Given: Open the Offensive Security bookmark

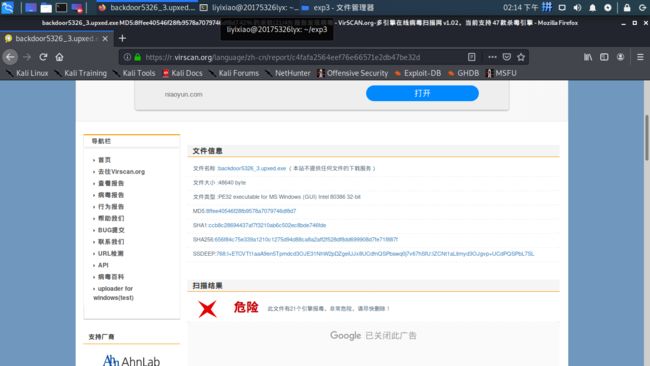Looking at the screenshot, I should tap(352, 73).
